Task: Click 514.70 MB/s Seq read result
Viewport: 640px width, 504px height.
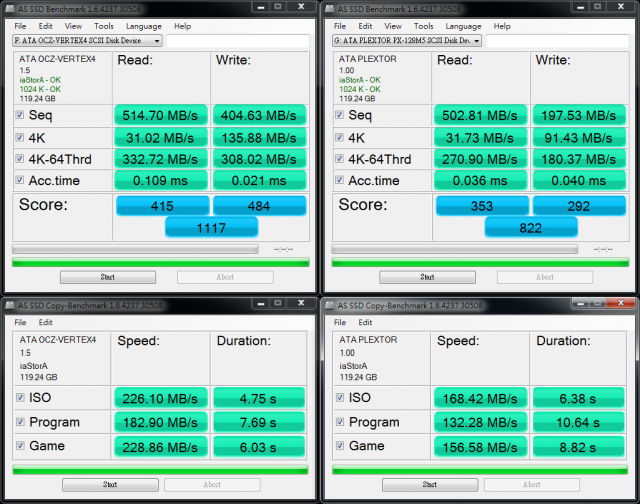Action: coord(160,115)
